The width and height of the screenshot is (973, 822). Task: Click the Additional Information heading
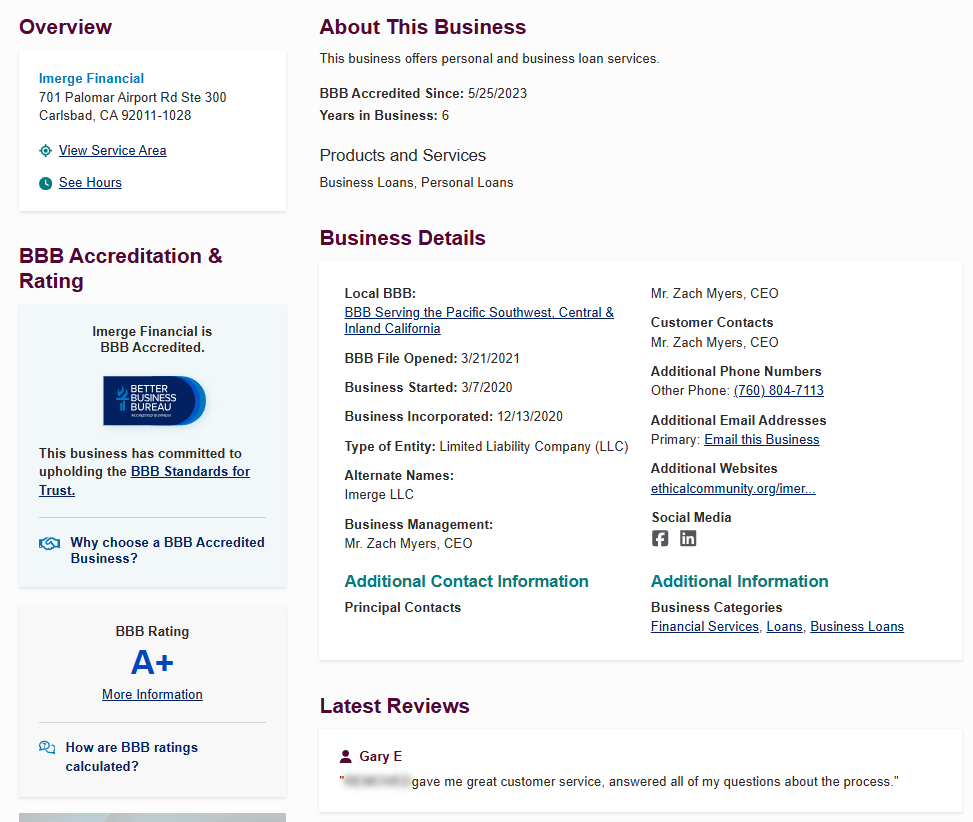pyautogui.click(x=739, y=581)
